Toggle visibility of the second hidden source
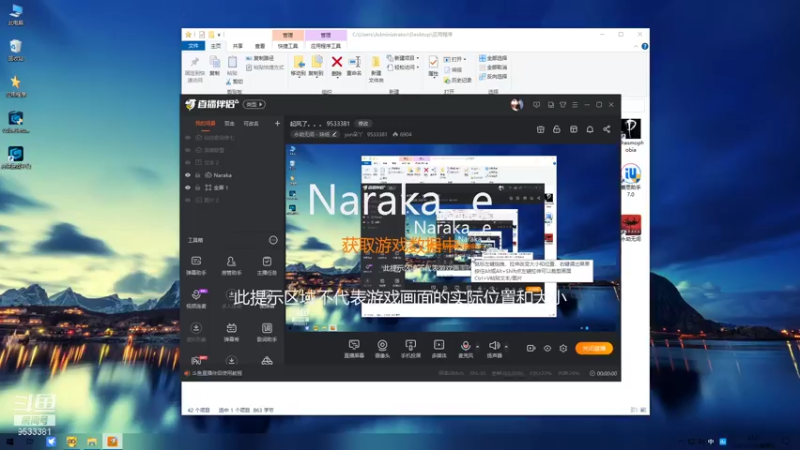Viewport: 800px width, 450px height. click(188, 151)
